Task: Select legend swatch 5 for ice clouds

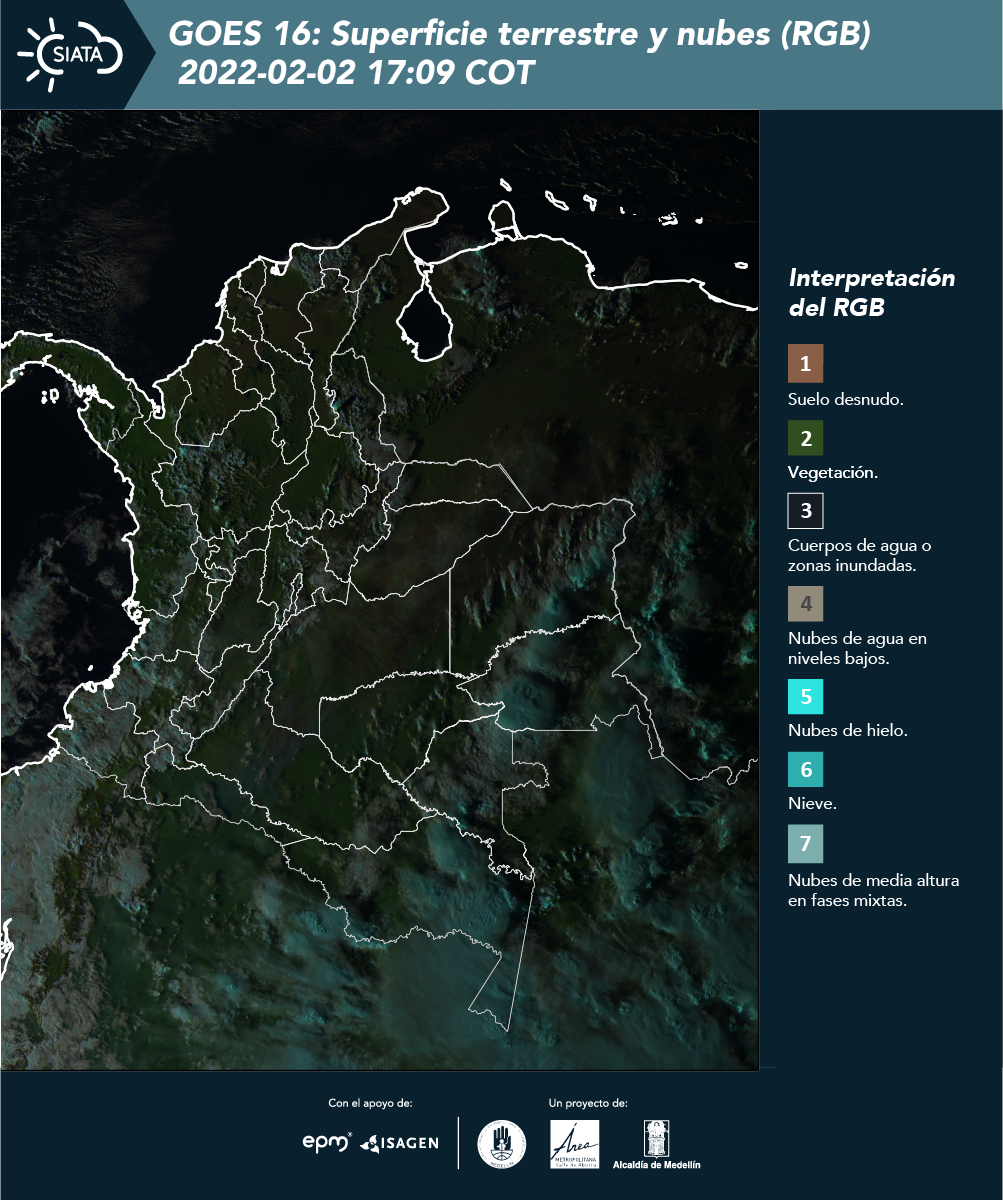Action: pos(805,696)
